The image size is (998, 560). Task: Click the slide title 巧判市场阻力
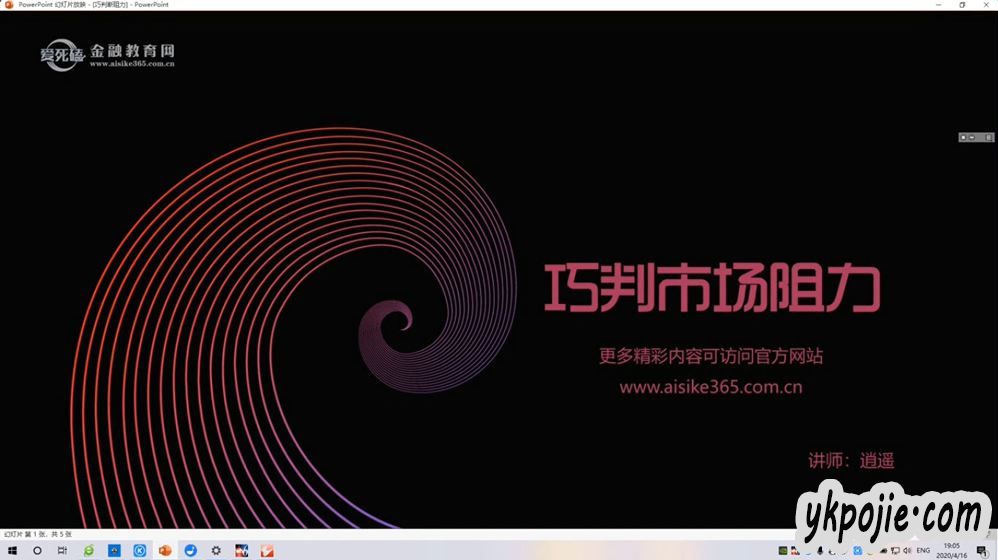pyautogui.click(x=711, y=288)
